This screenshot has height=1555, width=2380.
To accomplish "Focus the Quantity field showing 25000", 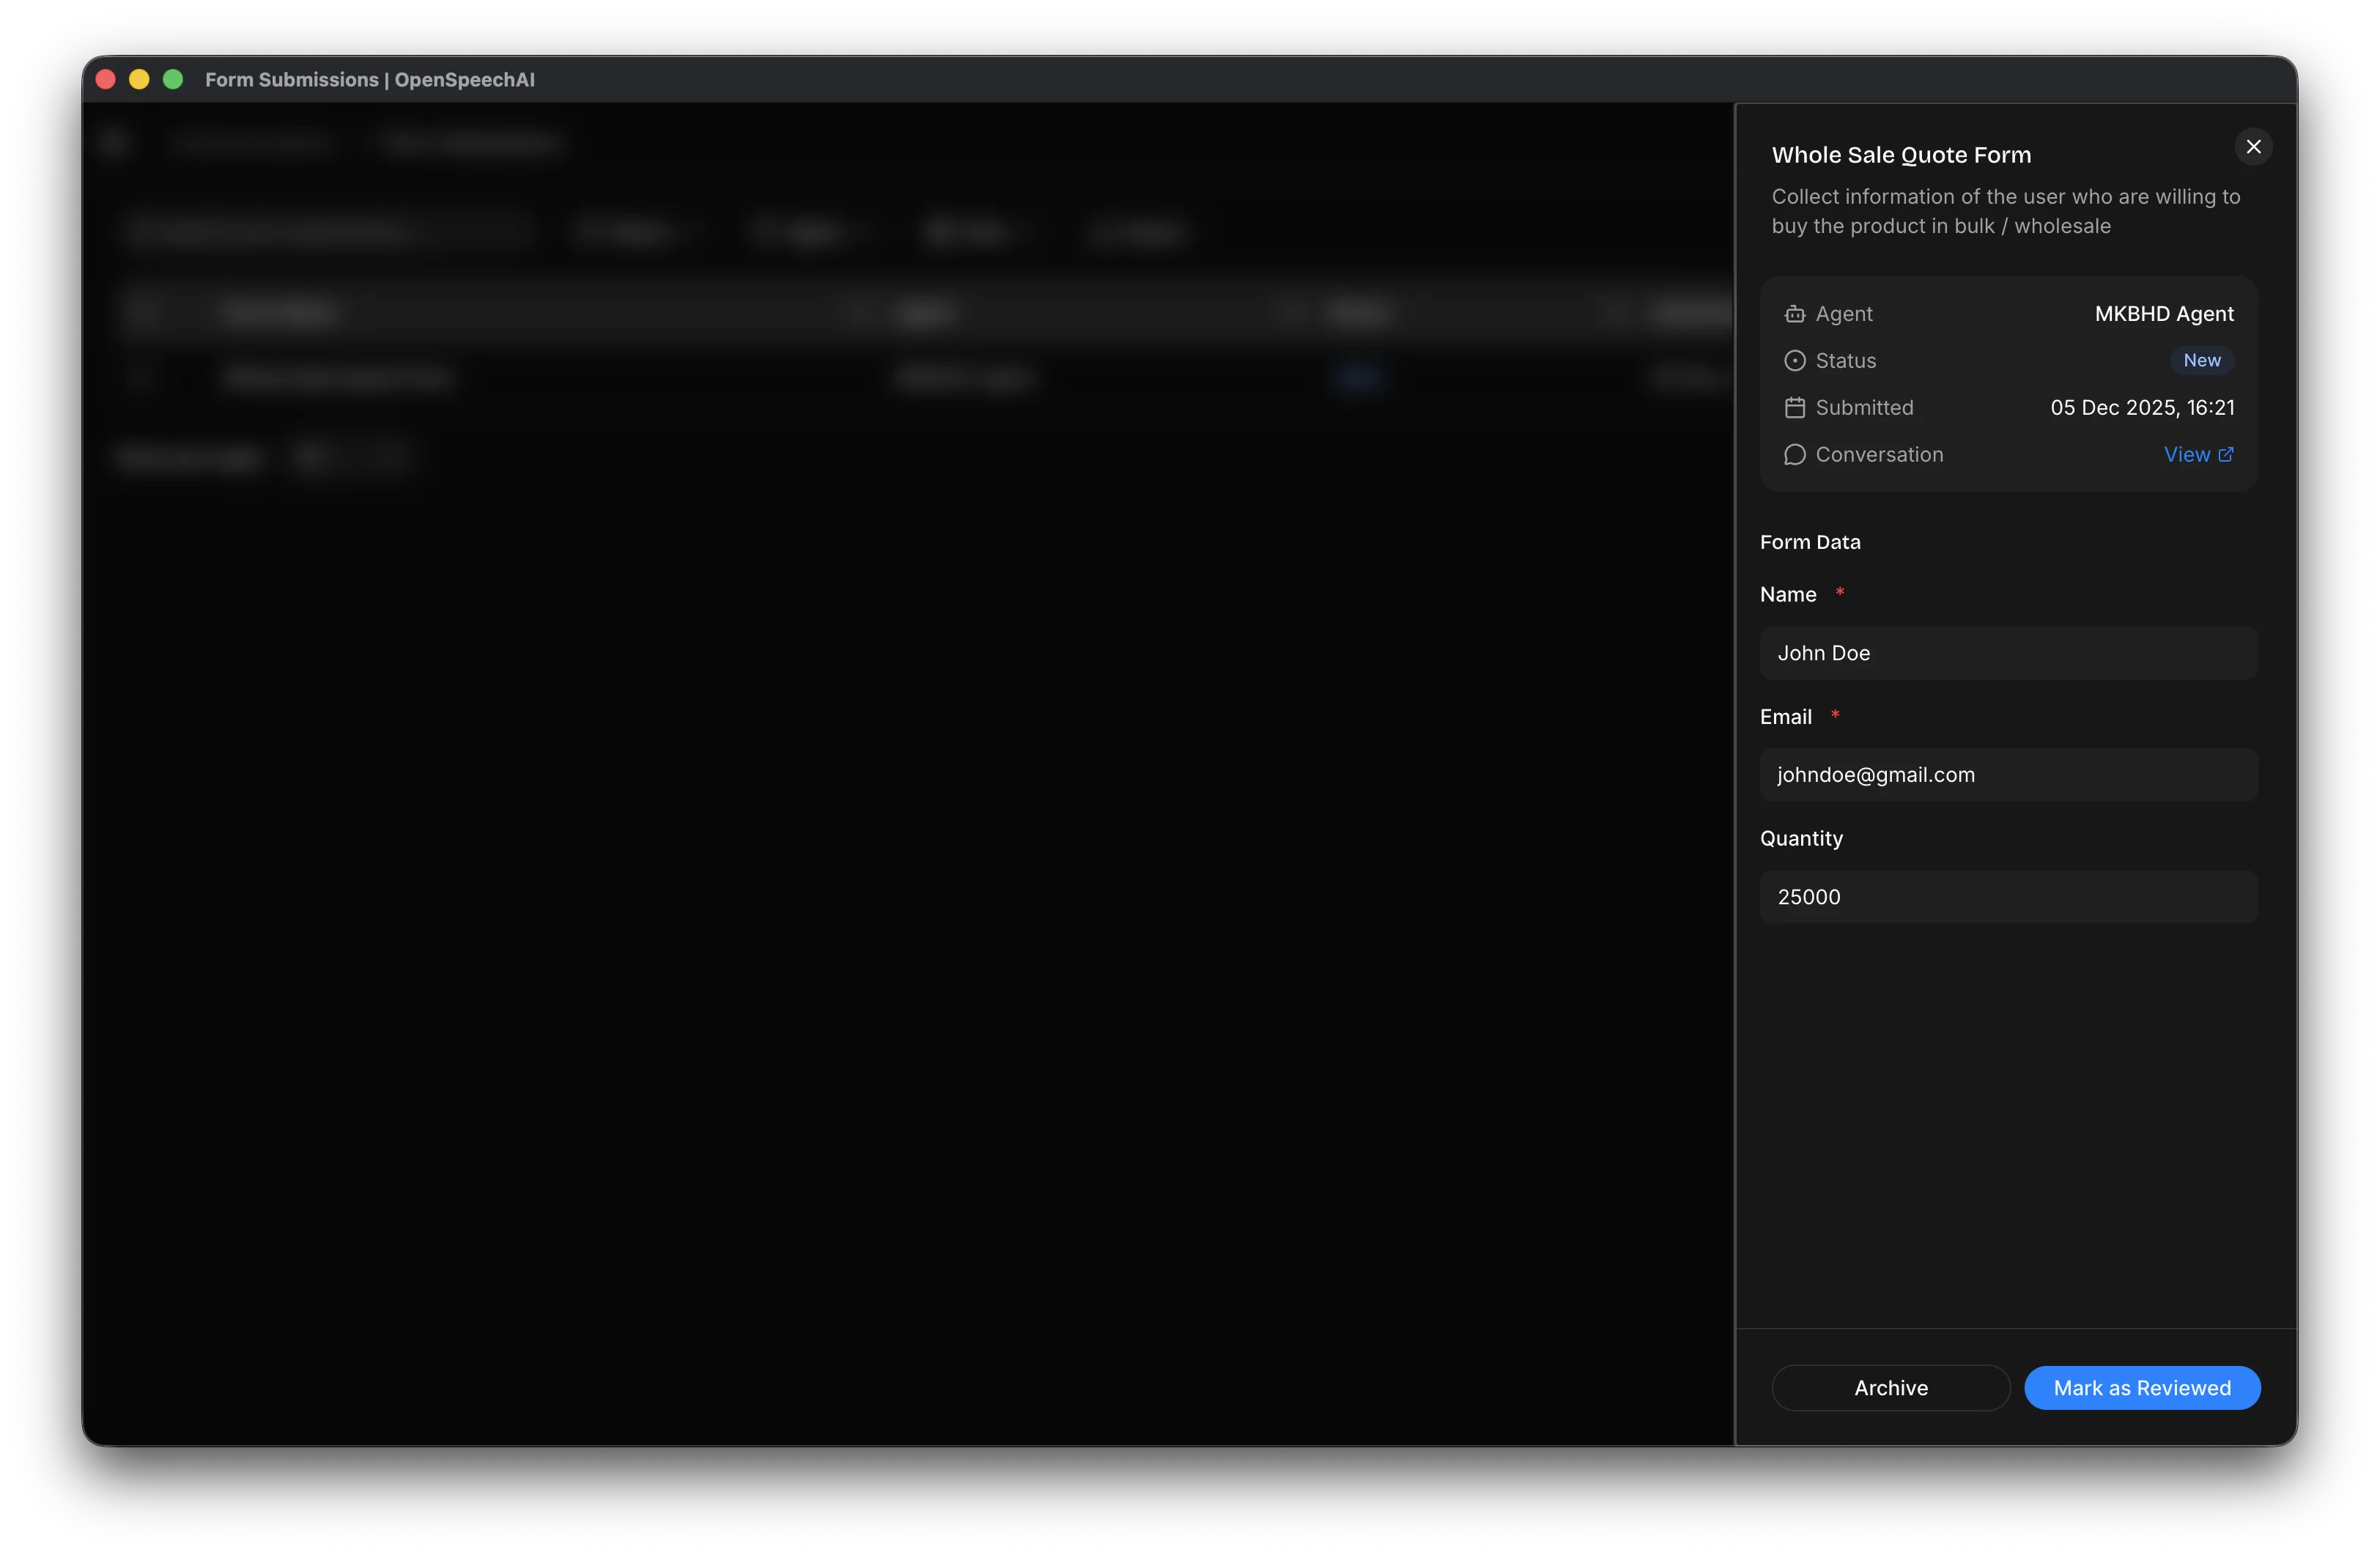I will pyautogui.click(x=2008, y=897).
